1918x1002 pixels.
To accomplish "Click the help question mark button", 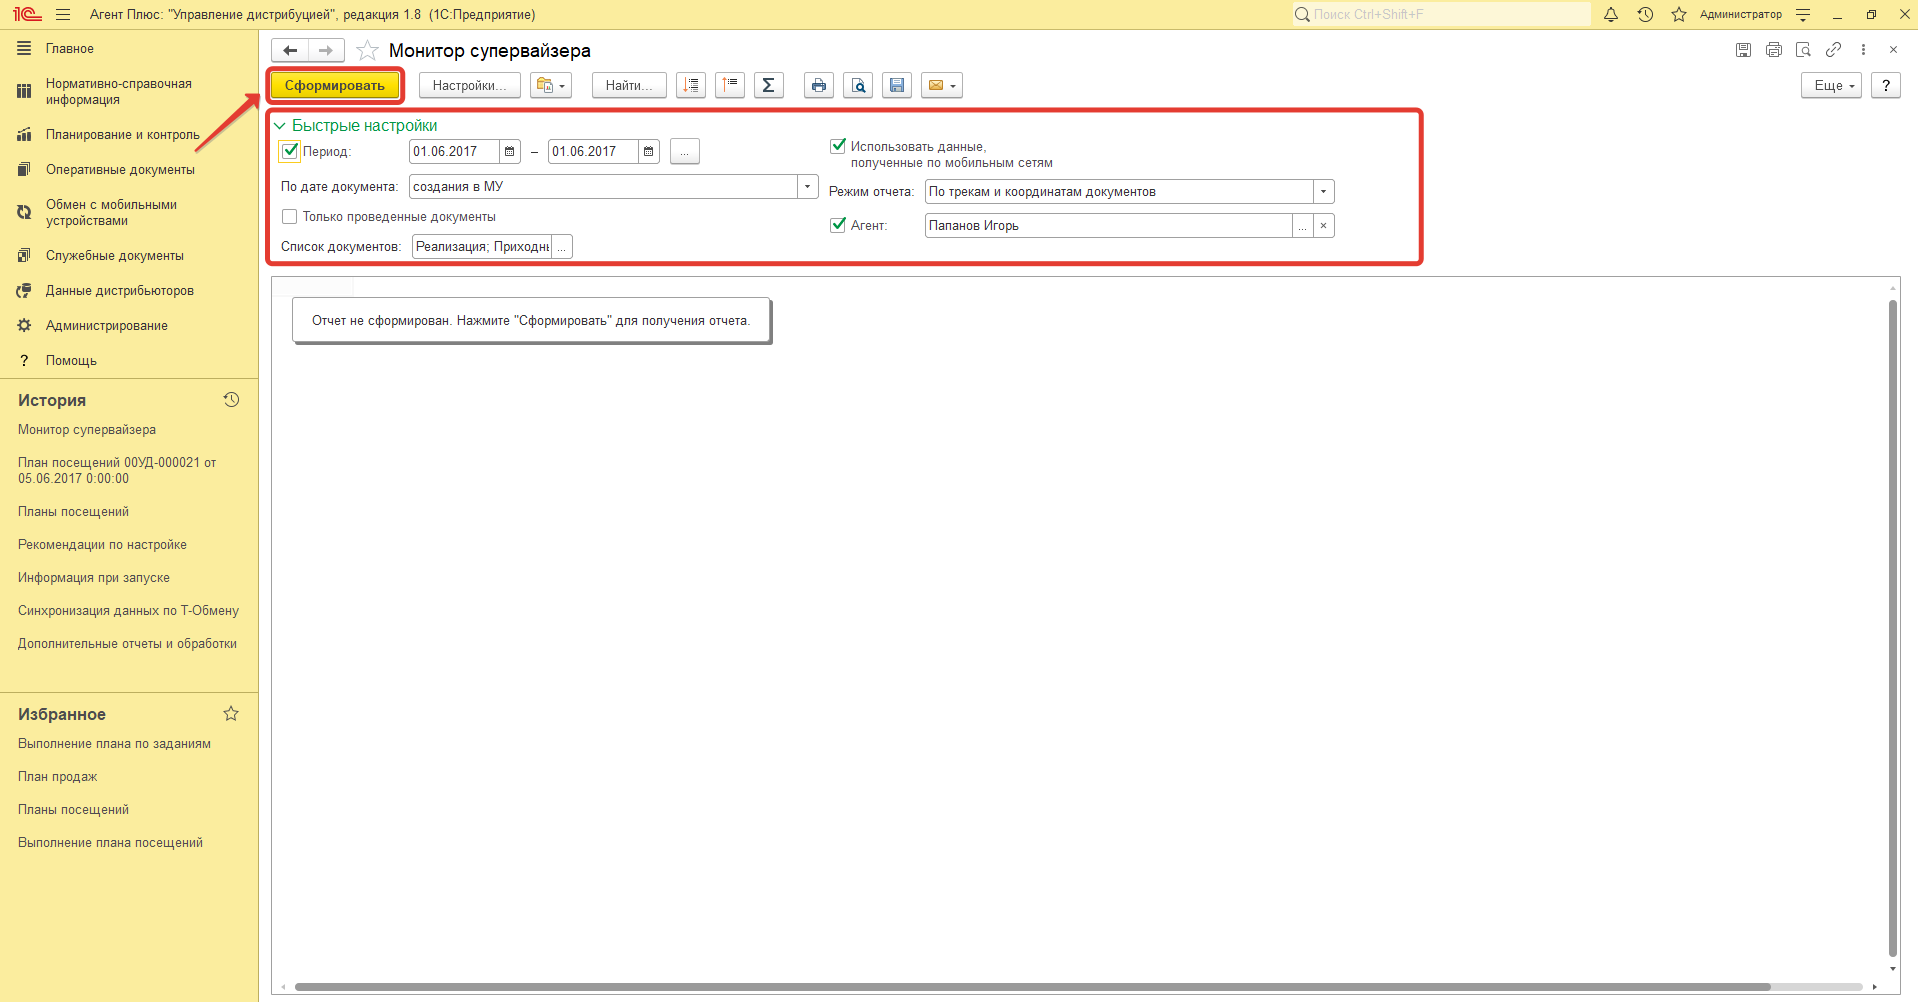I will pos(1886,85).
